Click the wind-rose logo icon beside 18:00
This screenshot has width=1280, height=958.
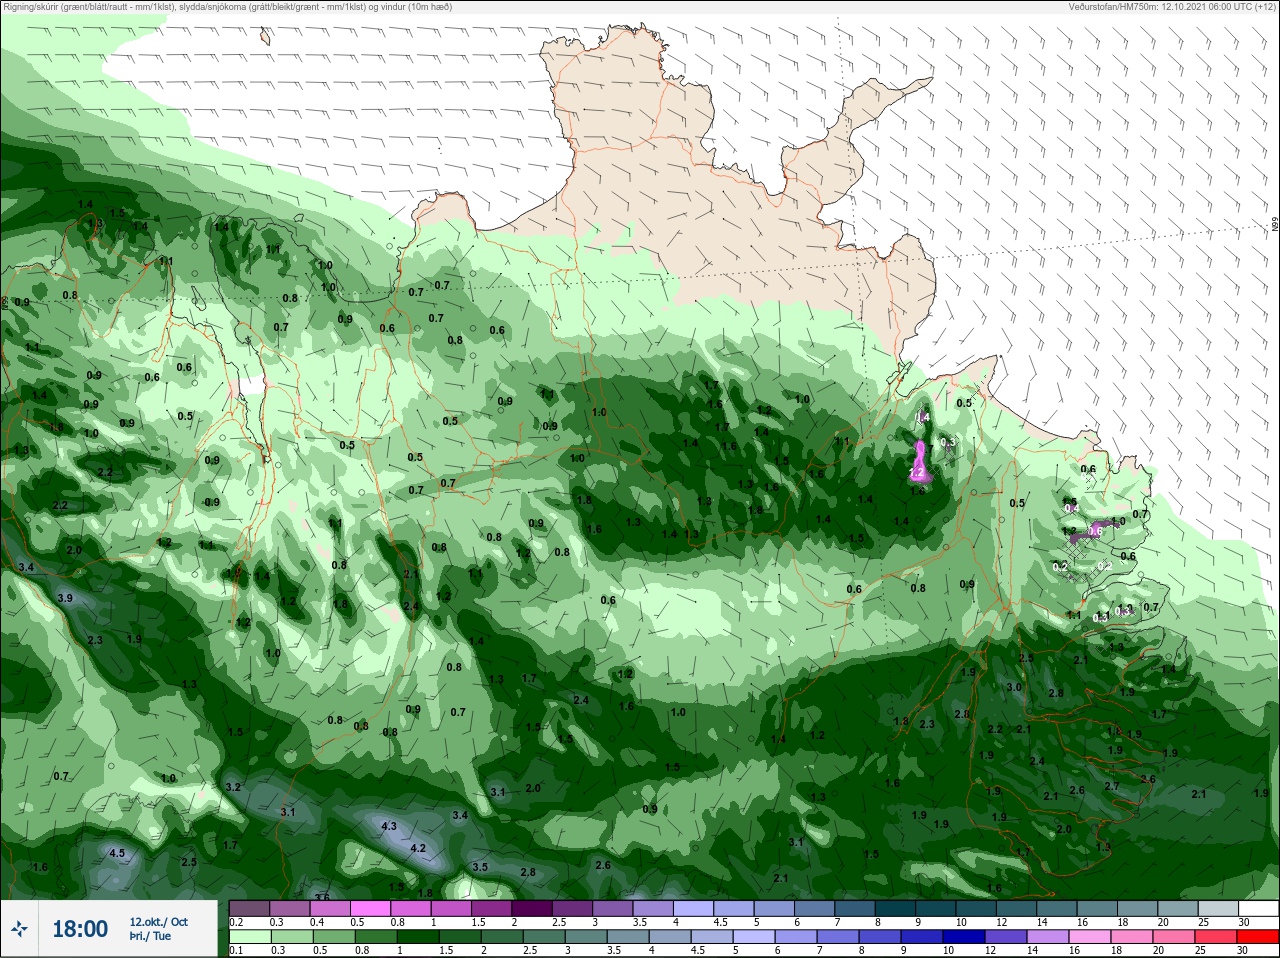[x=19, y=929]
